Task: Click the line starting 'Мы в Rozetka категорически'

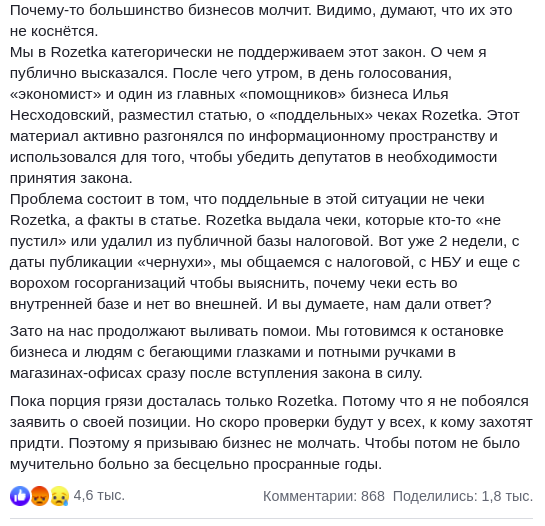Action: [248, 52]
